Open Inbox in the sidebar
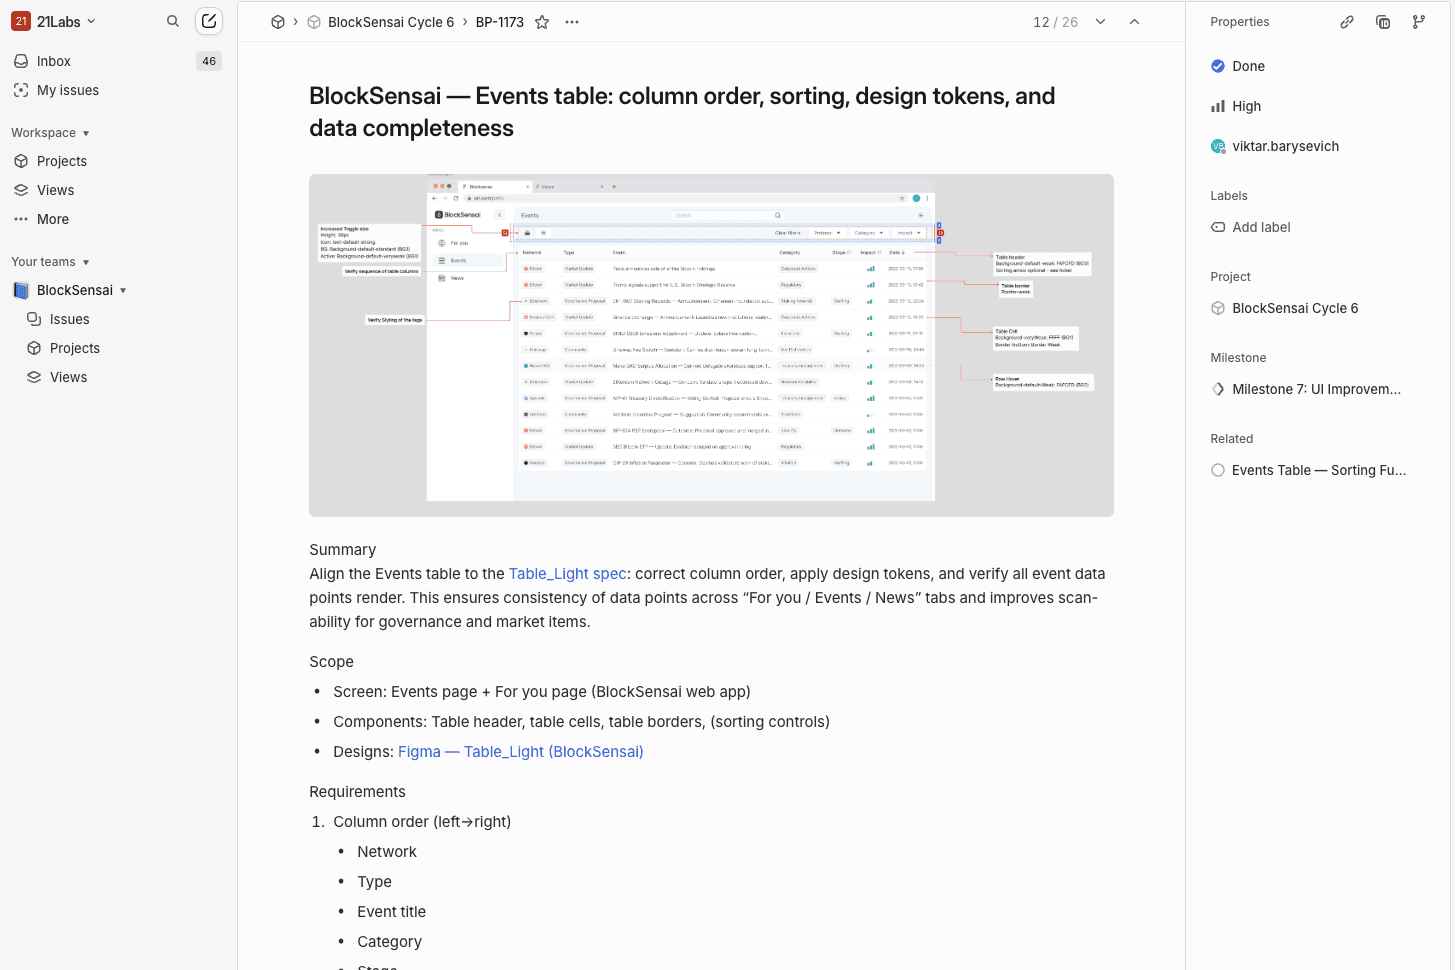The height and width of the screenshot is (970, 1455). tap(117, 61)
